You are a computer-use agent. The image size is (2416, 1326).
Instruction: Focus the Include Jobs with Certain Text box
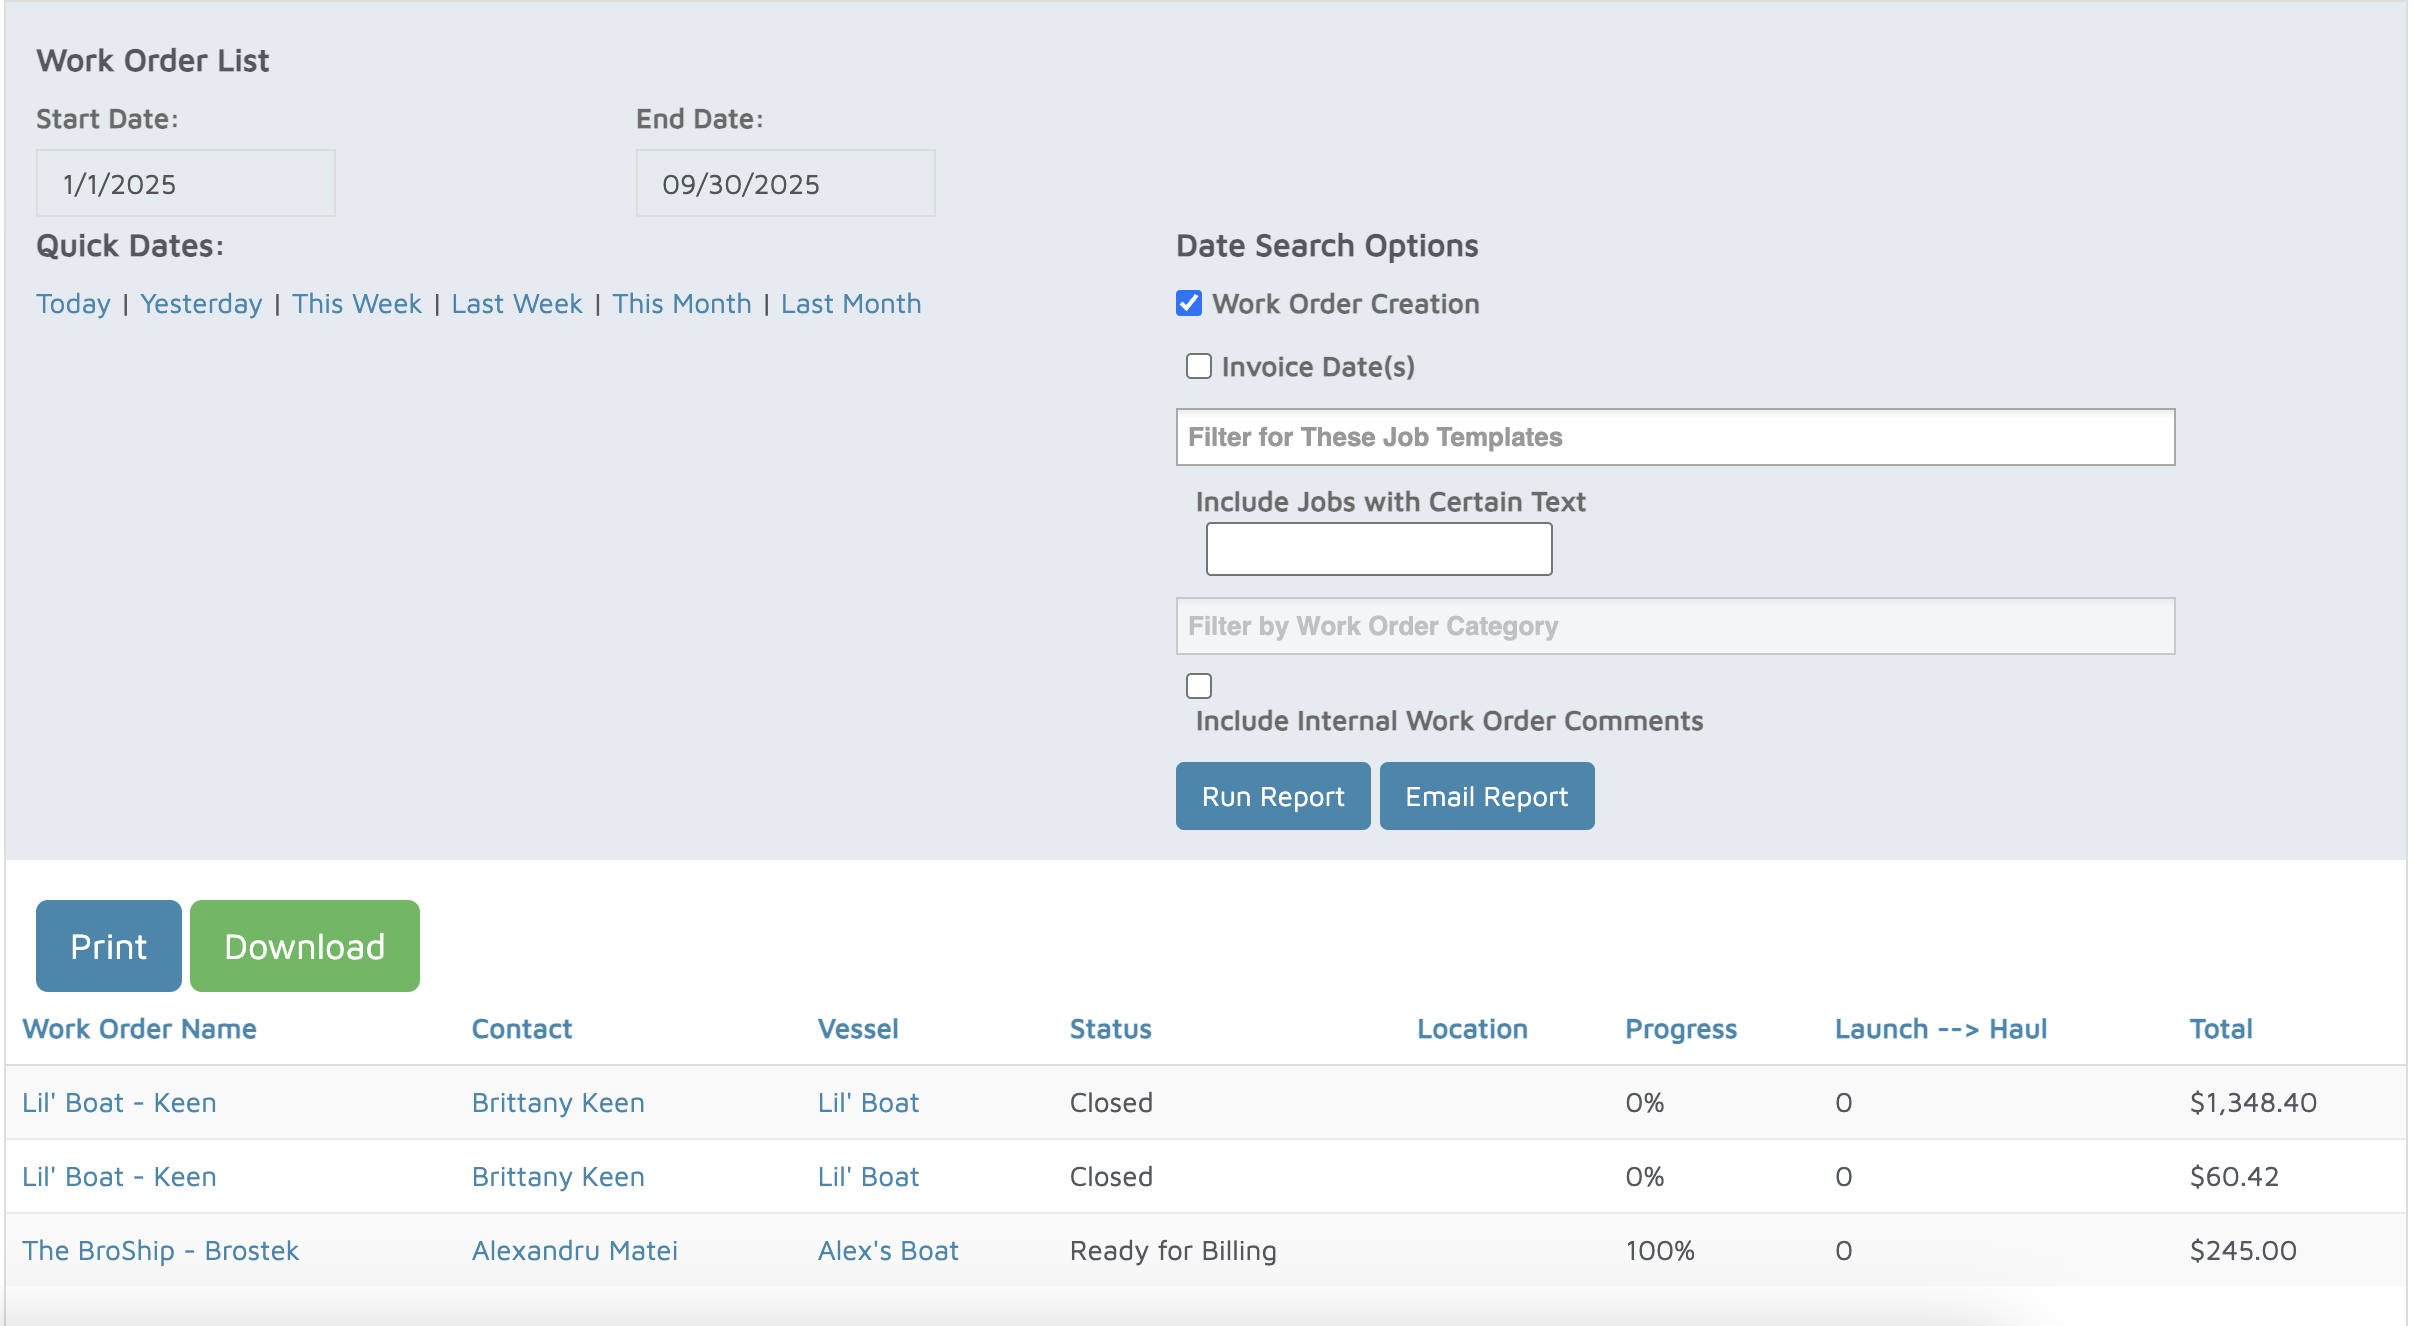(1378, 549)
